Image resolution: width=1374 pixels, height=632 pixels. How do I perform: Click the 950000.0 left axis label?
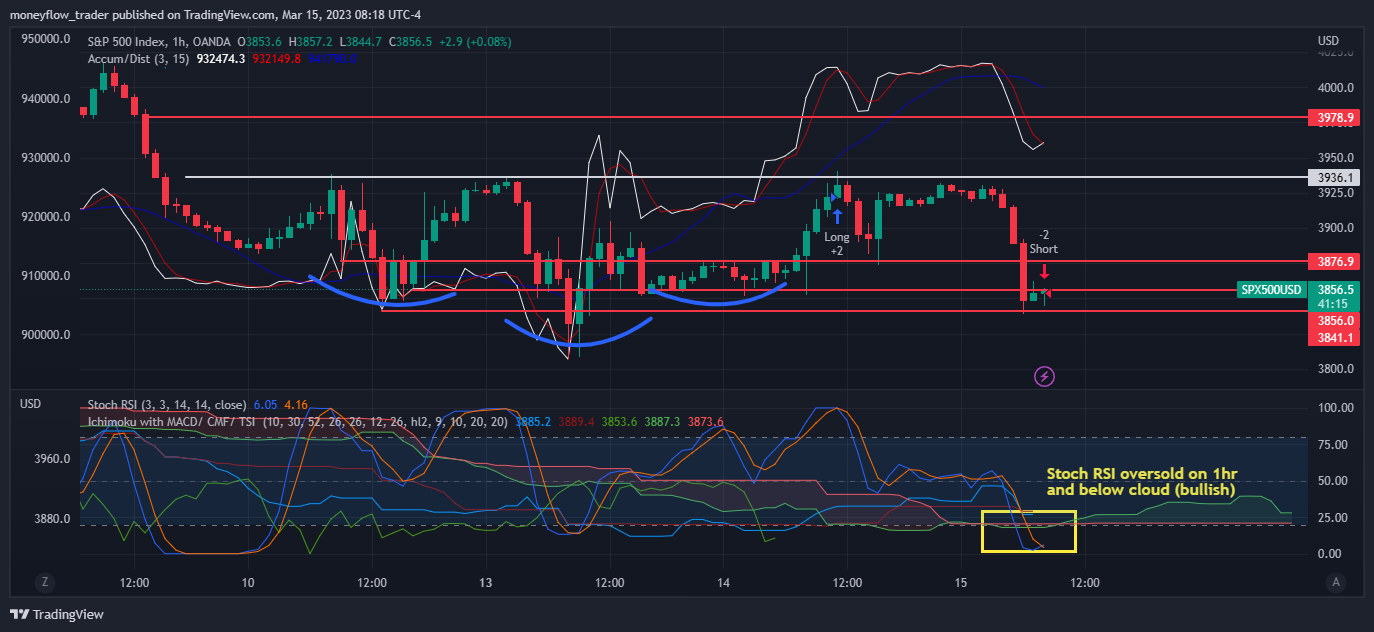[x=45, y=40]
